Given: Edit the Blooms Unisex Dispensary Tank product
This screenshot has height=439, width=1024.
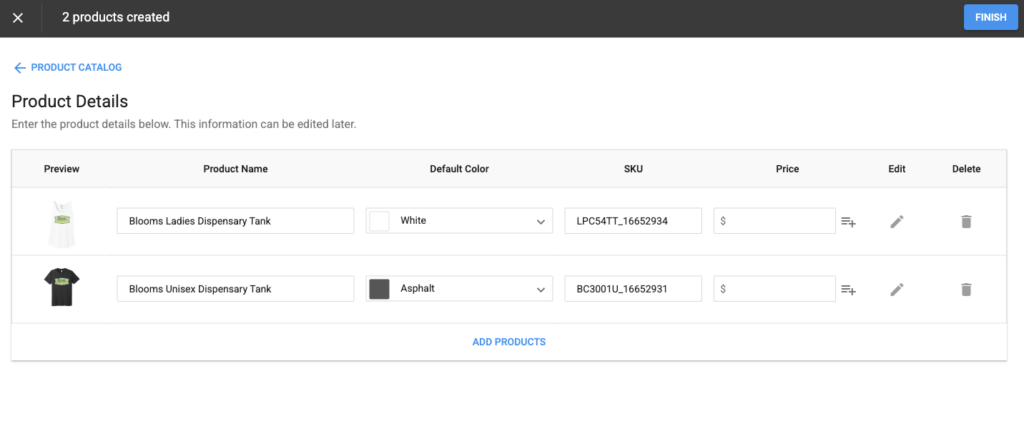Looking at the screenshot, I should 897,289.
